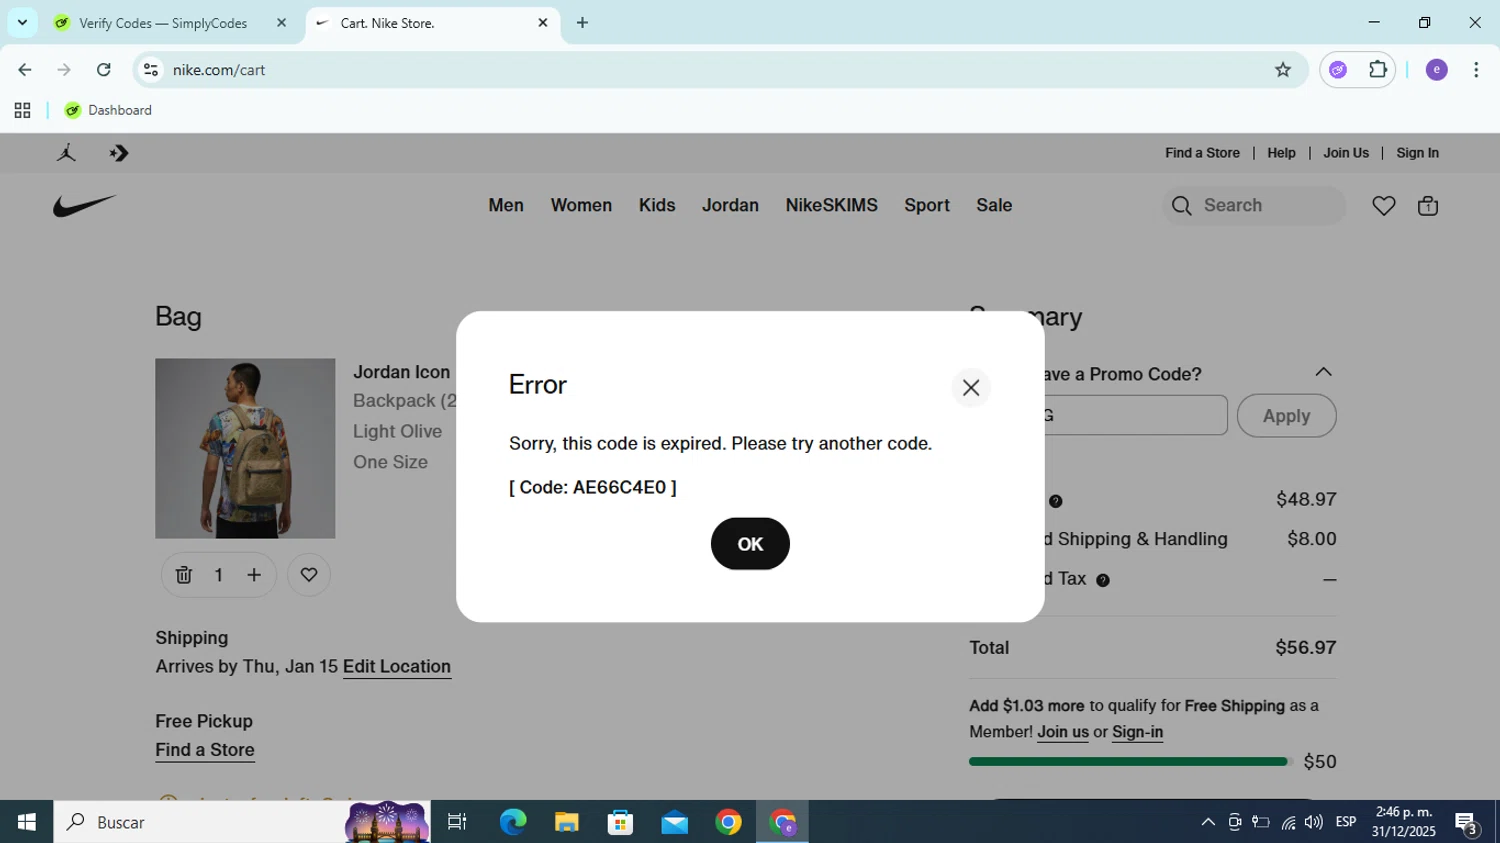Open the Sport menu
Image resolution: width=1500 pixels, height=843 pixels.
click(927, 205)
